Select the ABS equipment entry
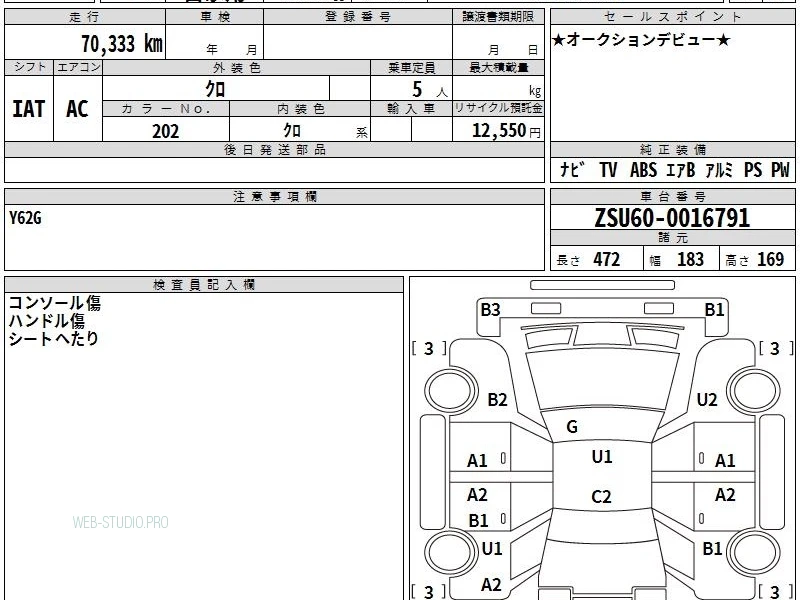The width and height of the screenshot is (800, 600). pyautogui.click(x=643, y=169)
